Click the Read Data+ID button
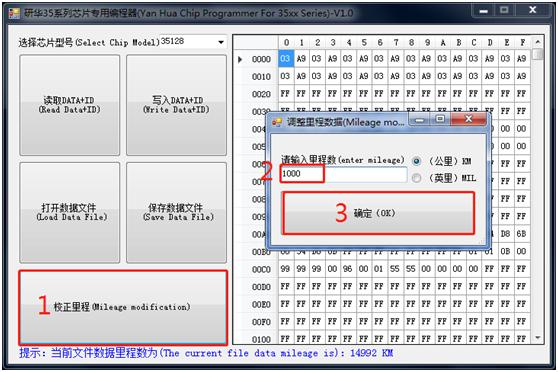 coord(70,105)
